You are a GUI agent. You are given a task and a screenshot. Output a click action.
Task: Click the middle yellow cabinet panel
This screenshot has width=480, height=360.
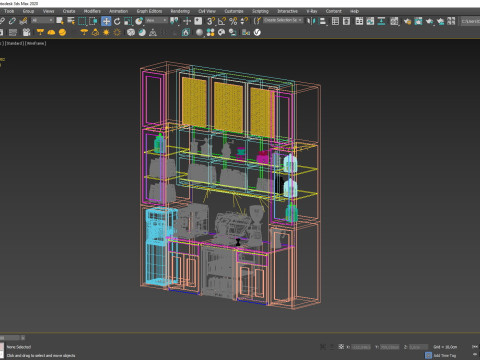coord(229,107)
